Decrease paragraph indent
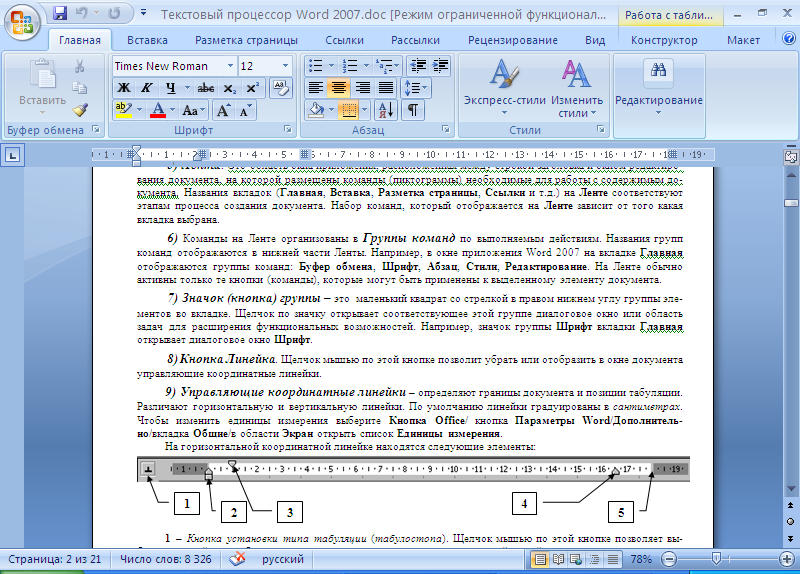Image resolution: width=800 pixels, height=574 pixels. [x=418, y=65]
